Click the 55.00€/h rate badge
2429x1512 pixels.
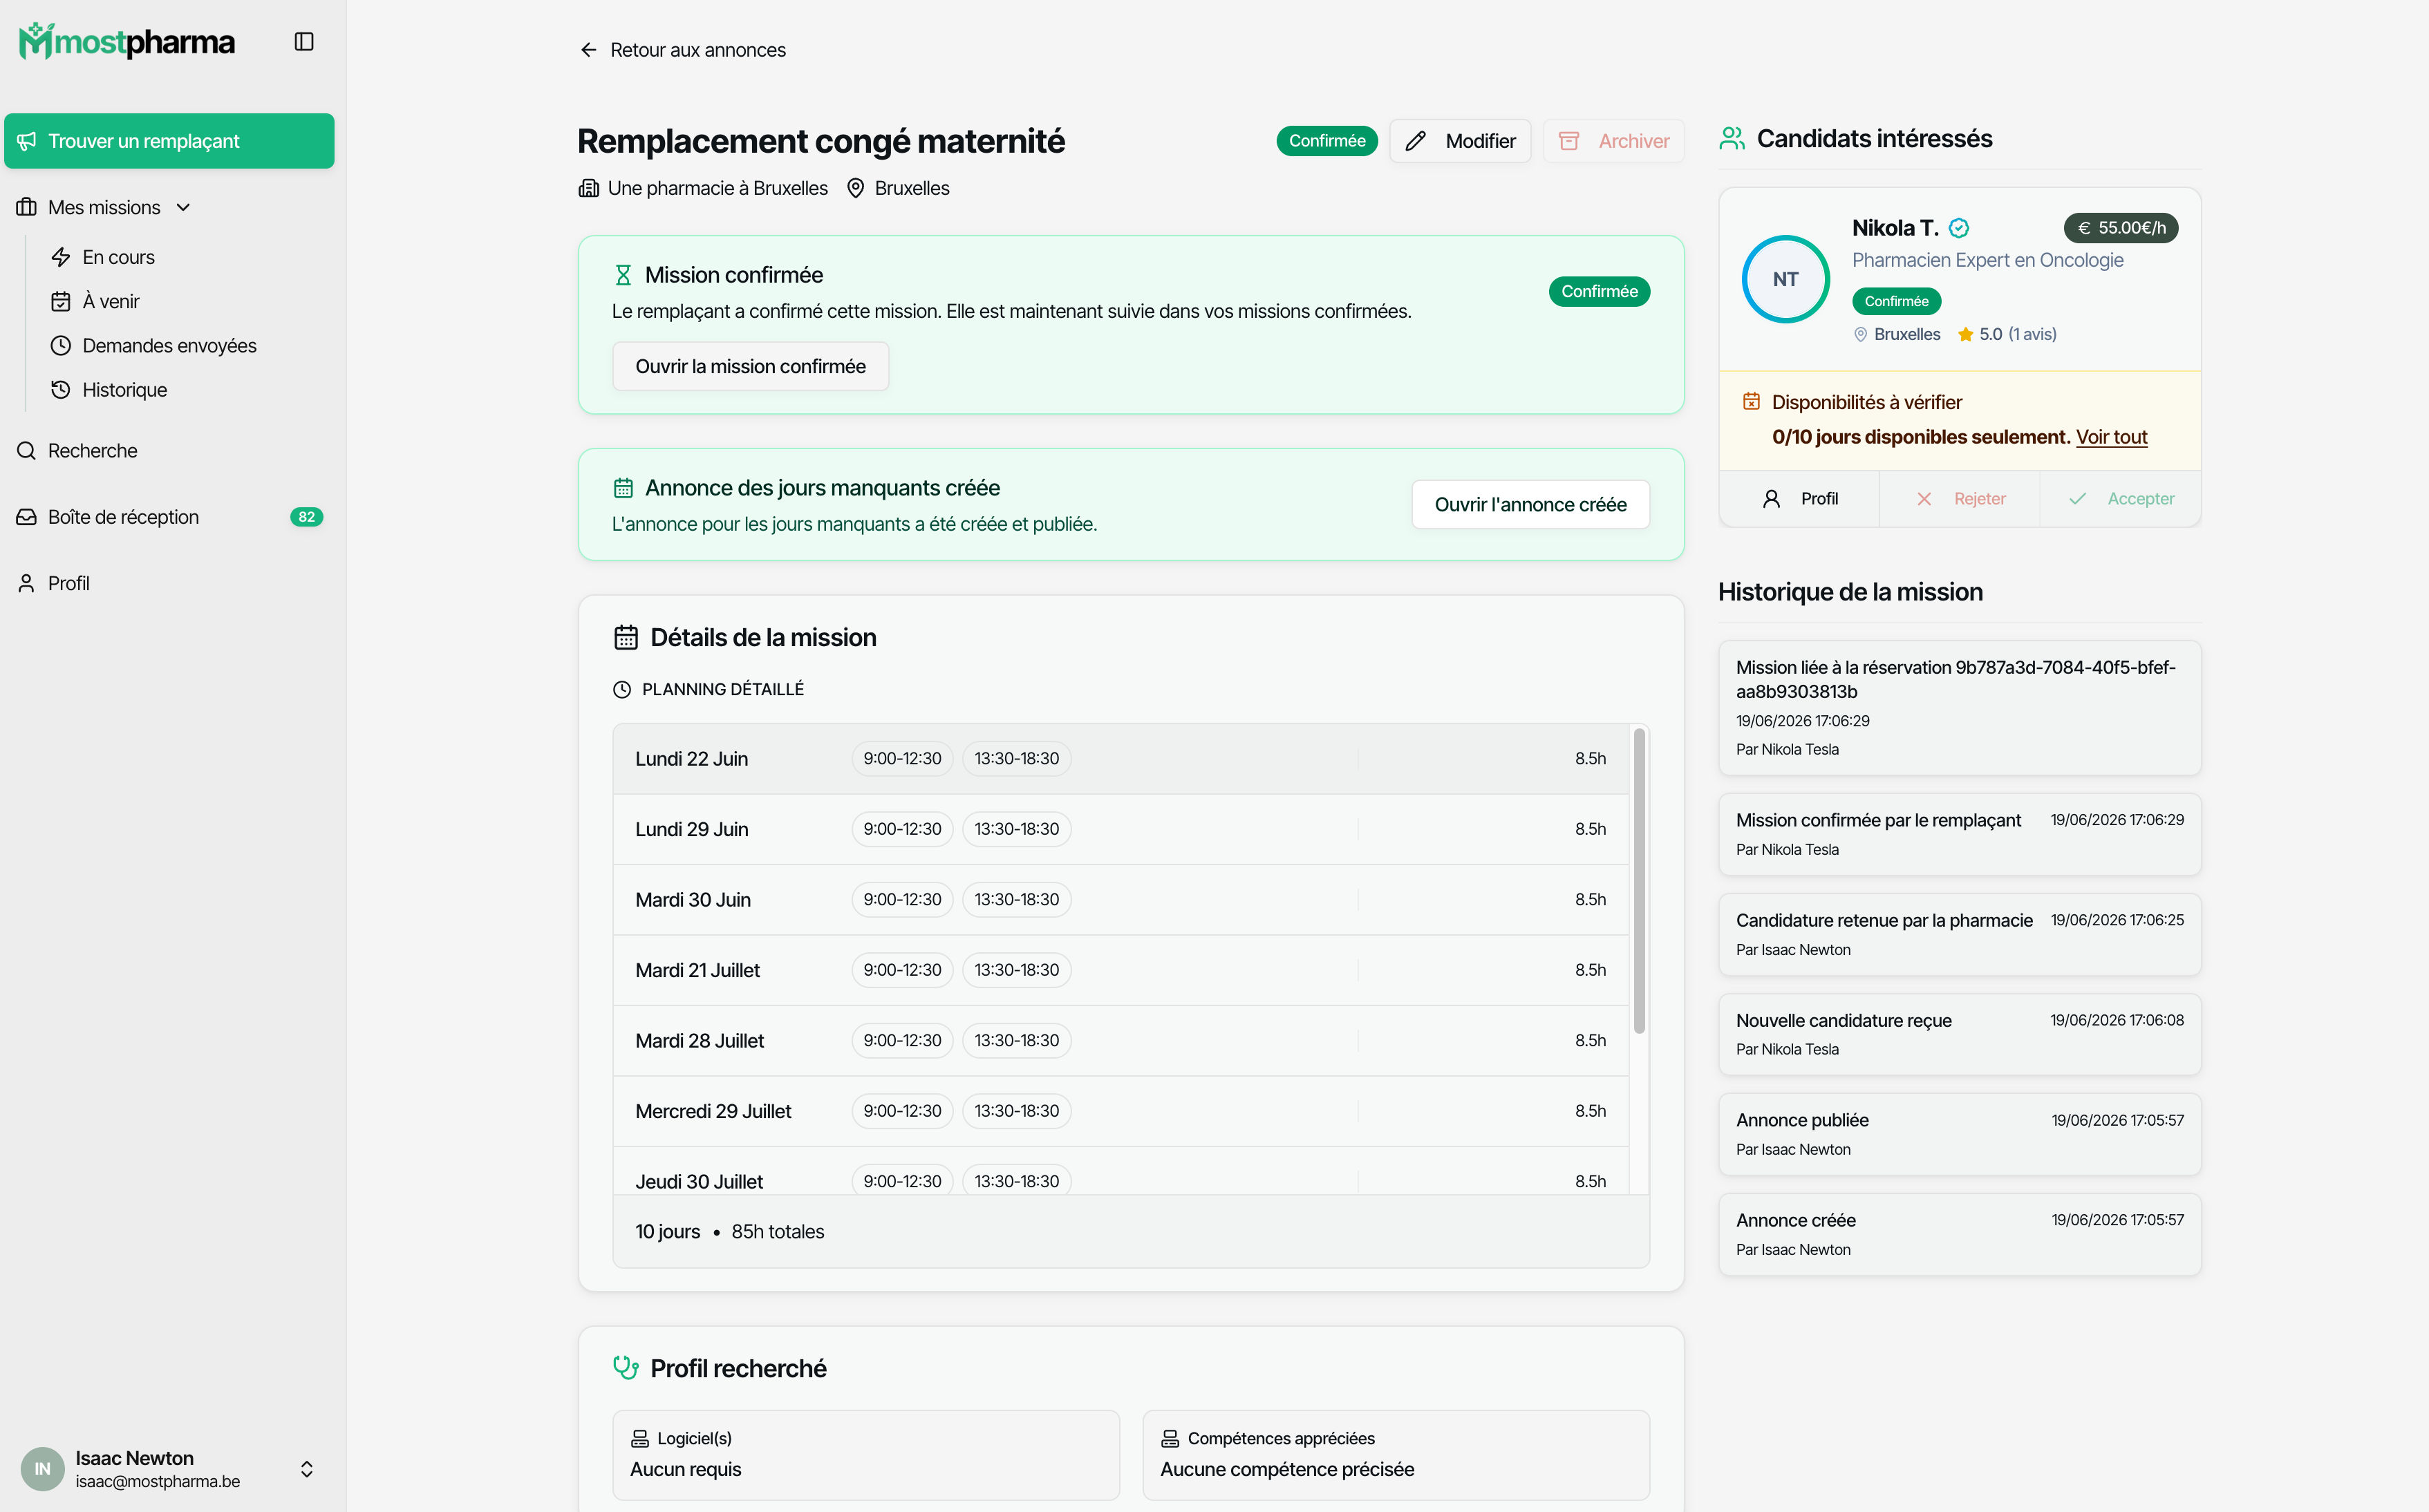point(2121,228)
